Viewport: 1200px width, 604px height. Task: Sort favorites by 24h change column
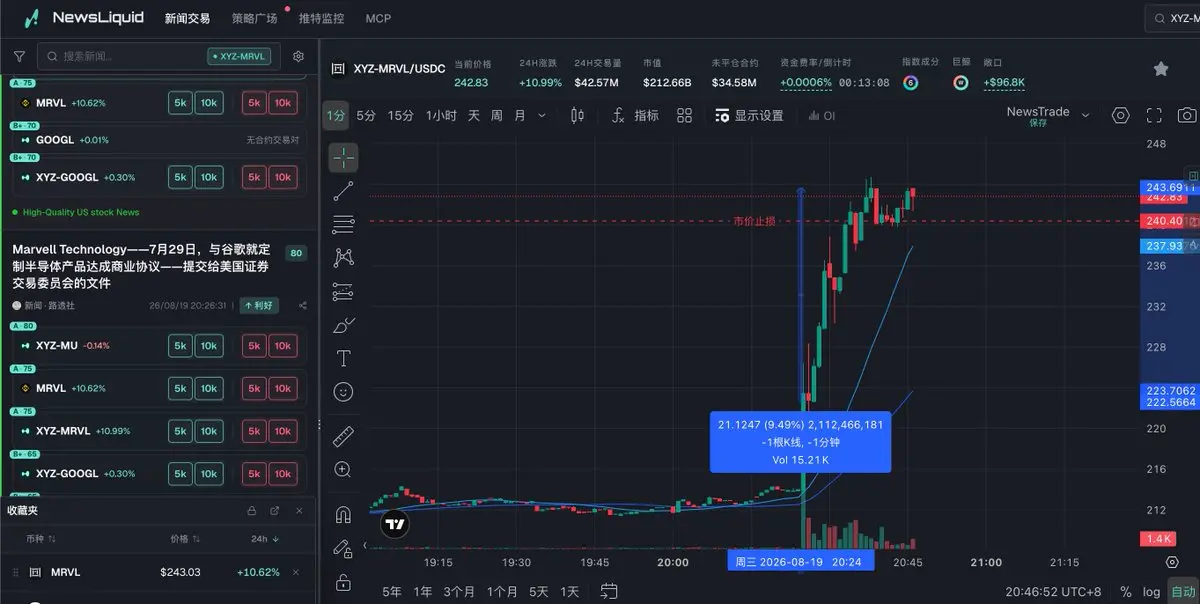265,539
